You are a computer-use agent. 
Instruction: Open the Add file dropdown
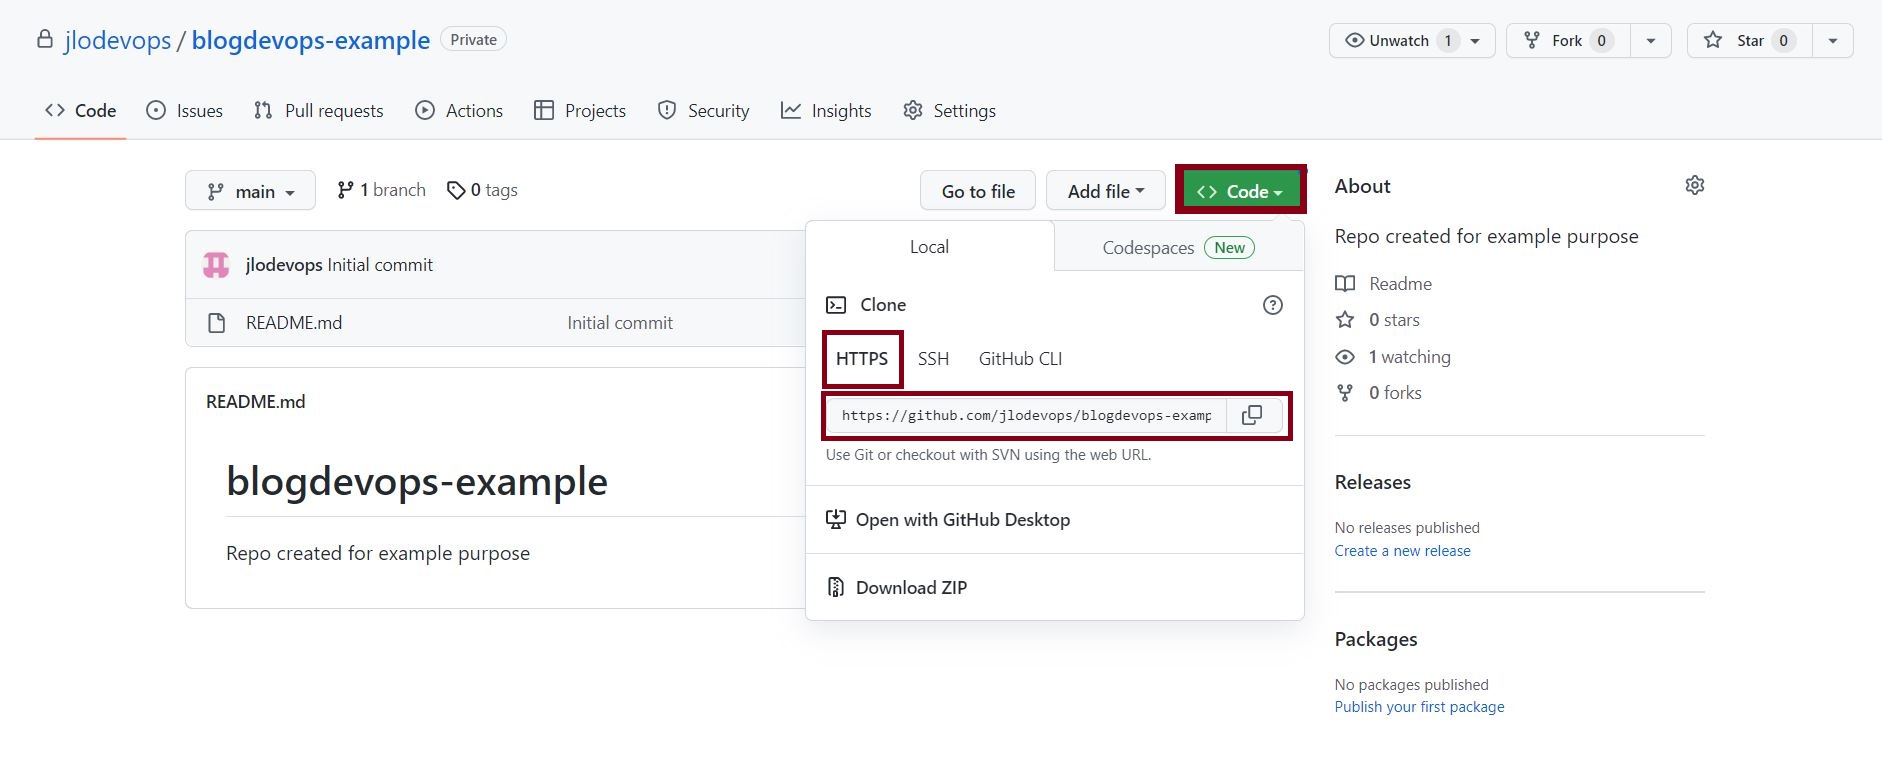pyautogui.click(x=1106, y=191)
